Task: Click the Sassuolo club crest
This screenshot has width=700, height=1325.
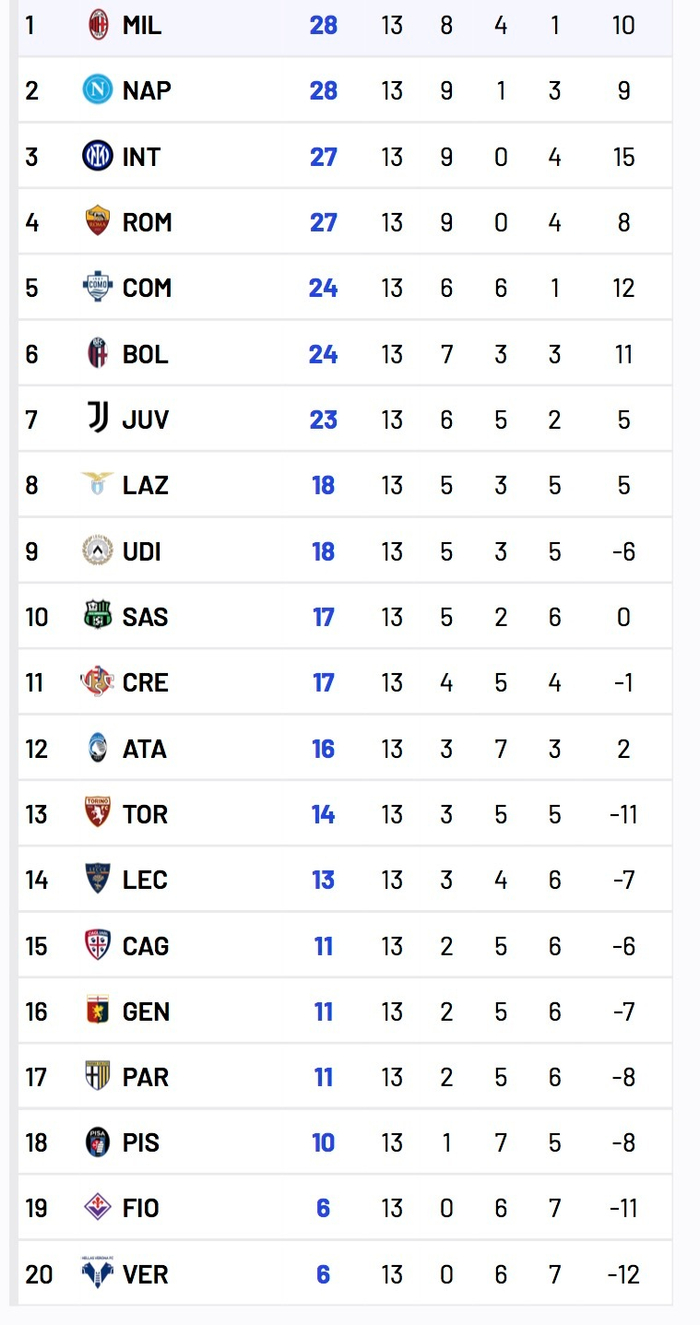Action: pyautogui.click(x=98, y=616)
